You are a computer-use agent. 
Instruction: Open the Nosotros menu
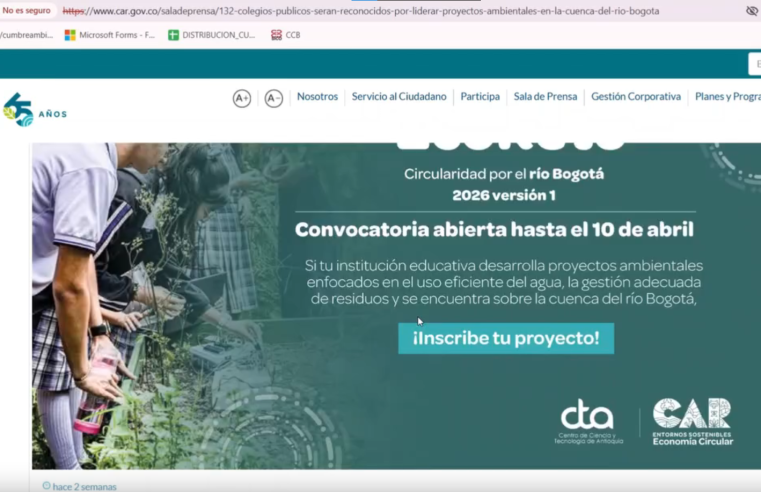(x=317, y=97)
